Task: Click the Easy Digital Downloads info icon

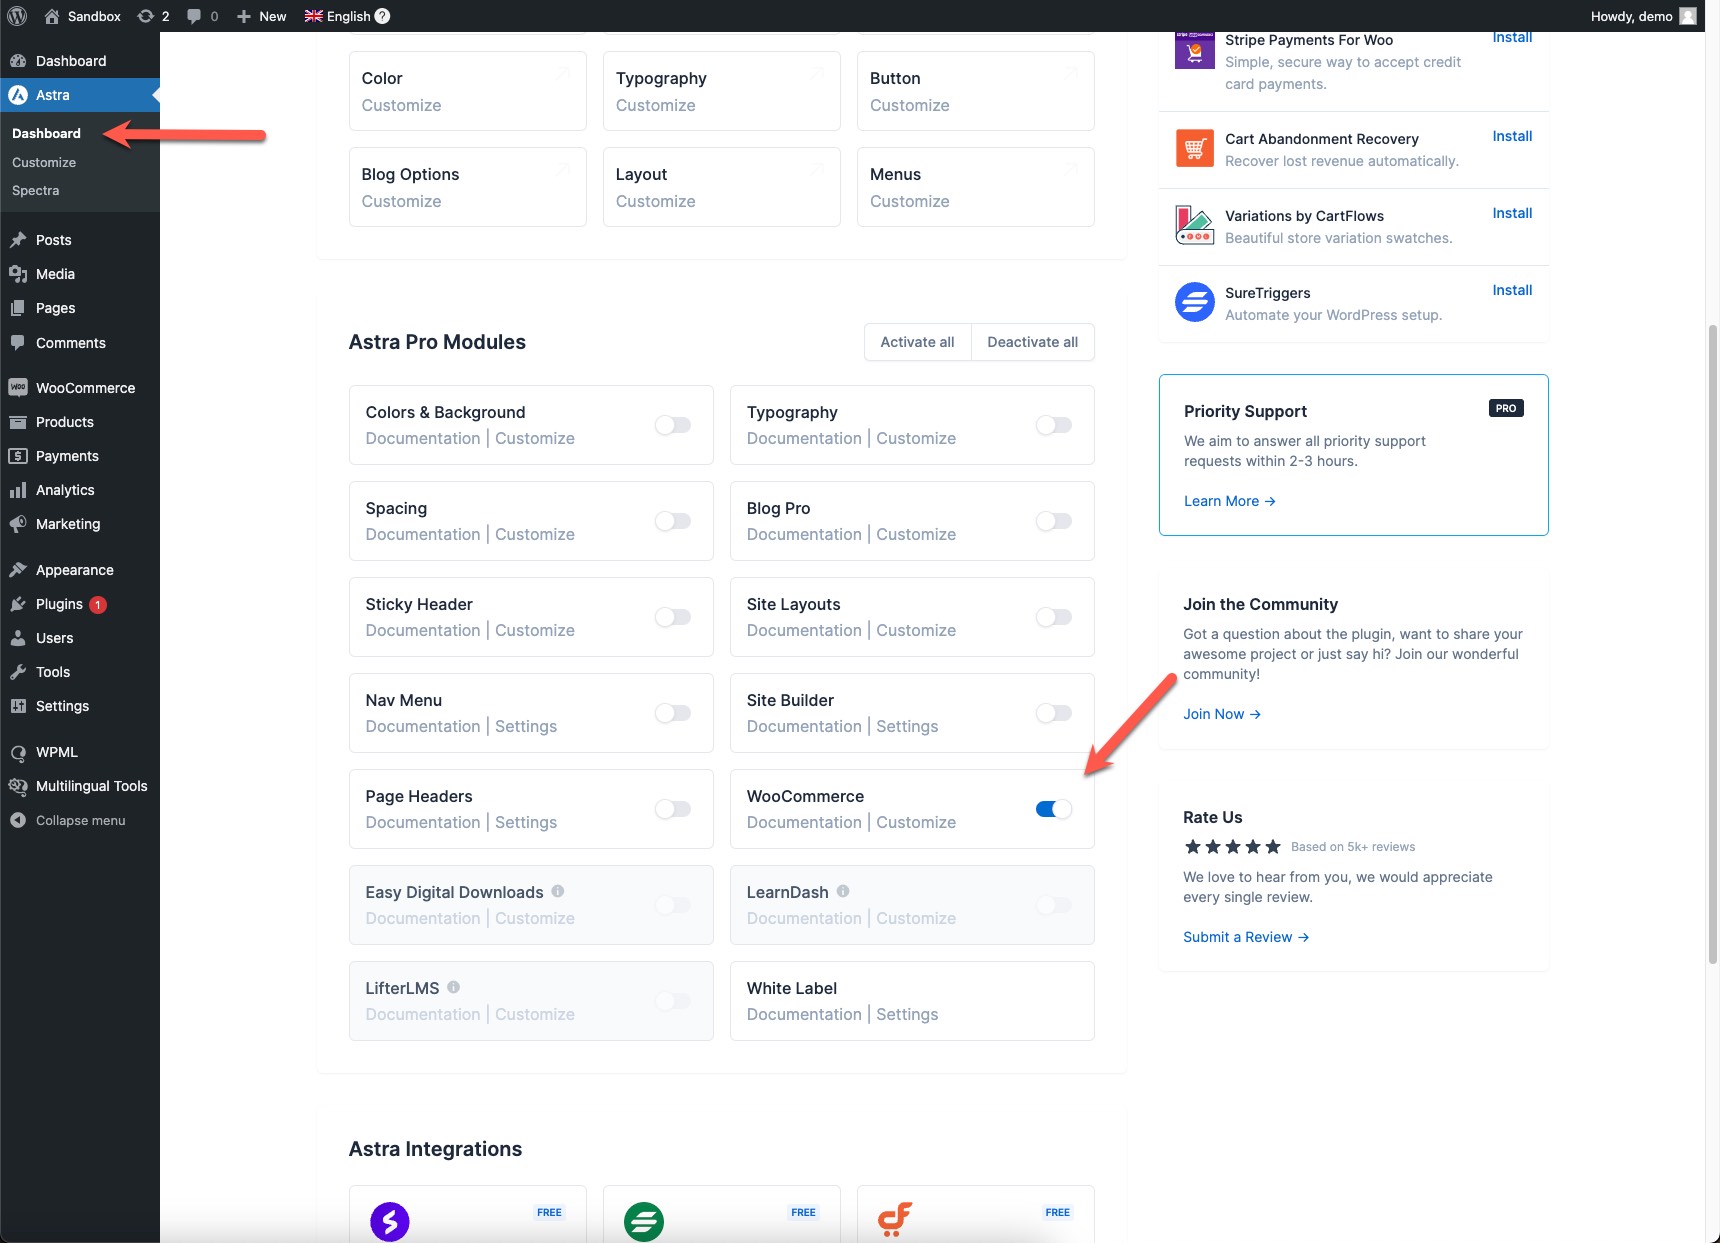Action: tap(558, 891)
